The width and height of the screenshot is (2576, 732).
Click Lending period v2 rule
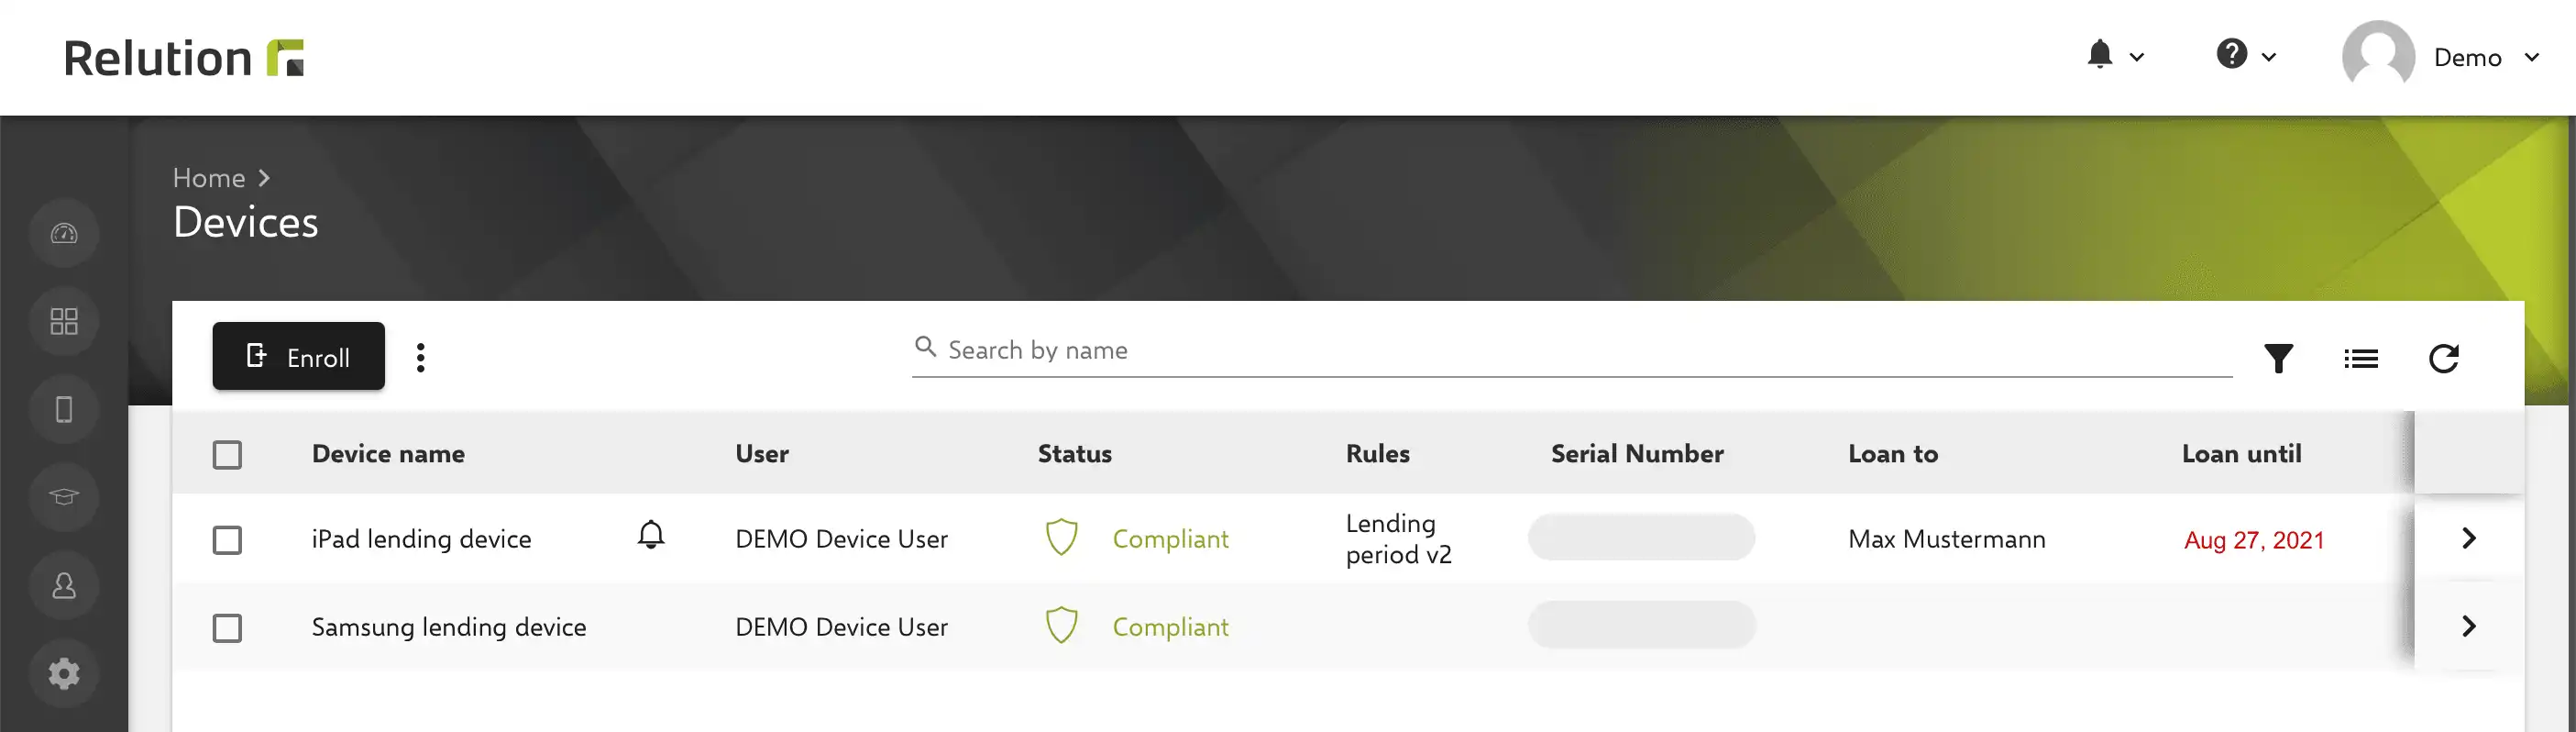[x=1398, y=539]
